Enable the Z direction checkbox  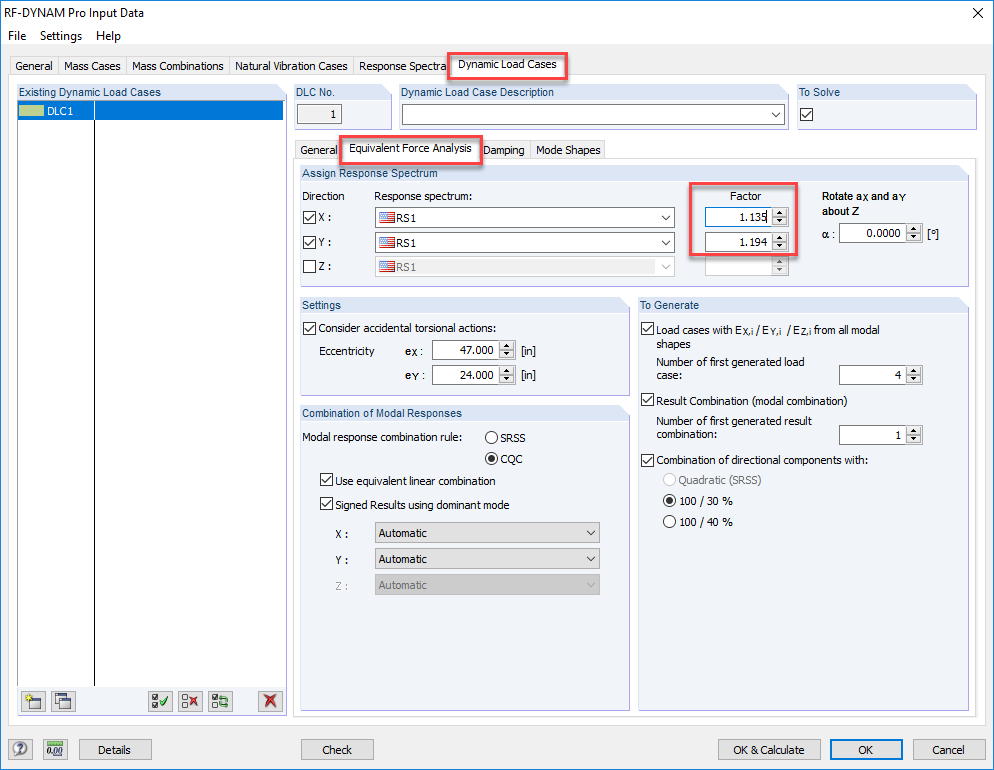tap(309, 266)
